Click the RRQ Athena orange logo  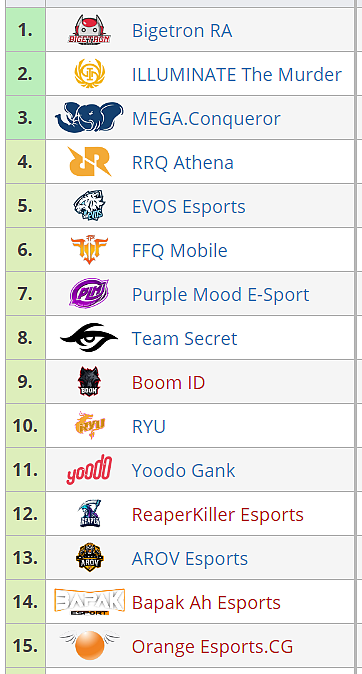[x=89, y=162]
